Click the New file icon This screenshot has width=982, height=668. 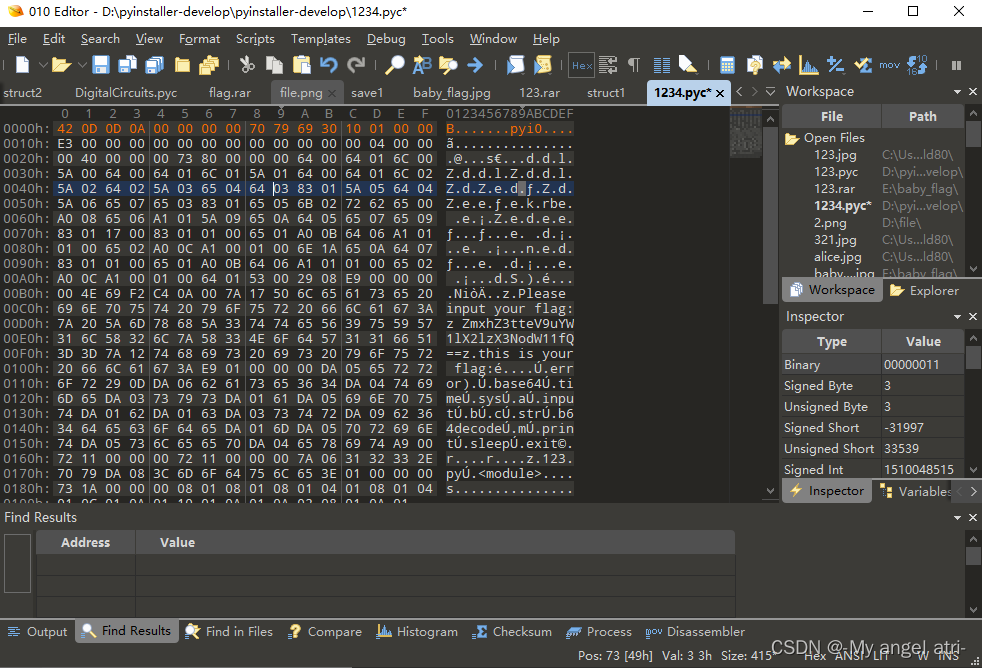[x=23, y=64]
